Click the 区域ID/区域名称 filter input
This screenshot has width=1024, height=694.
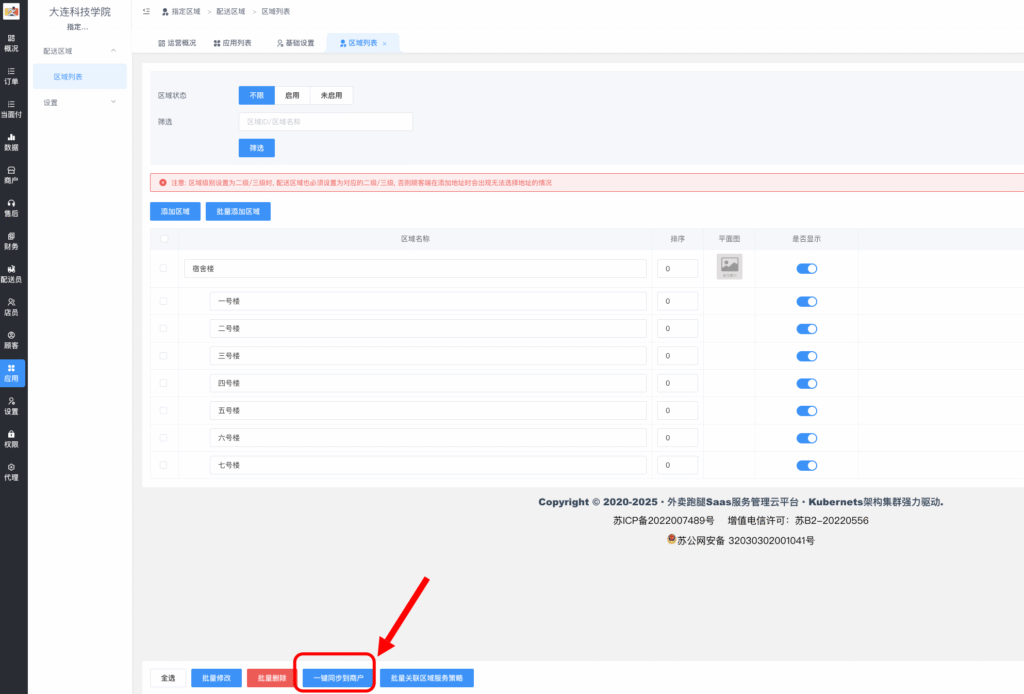pos(325,121)
